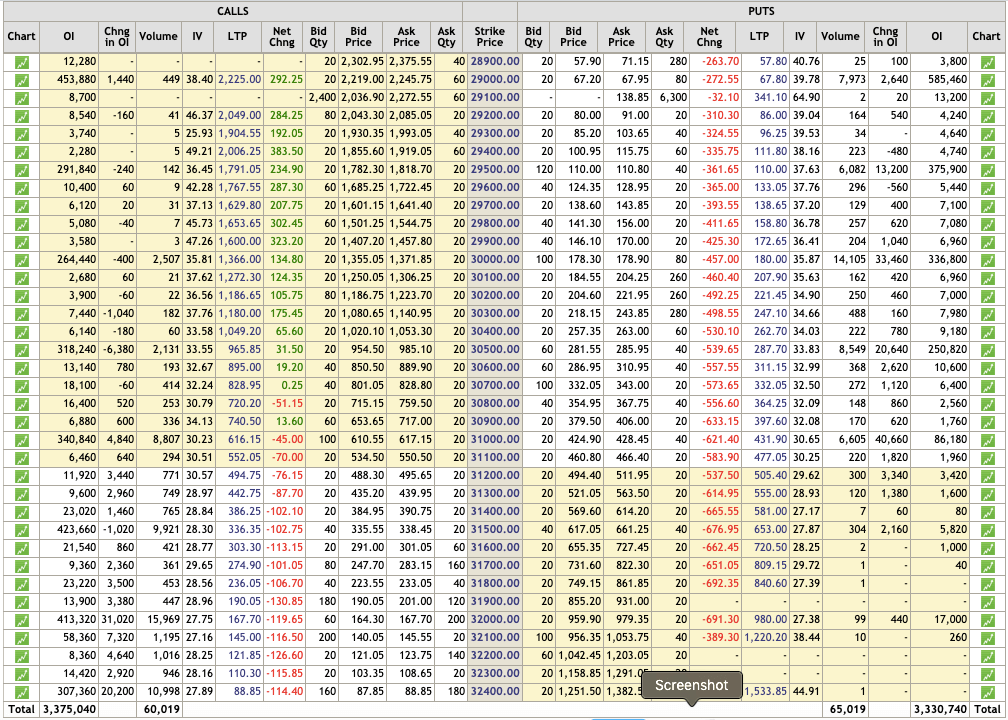Open puts LTP link 1,220.20
Screen dimensions: 1008x720
coord(766,638)
